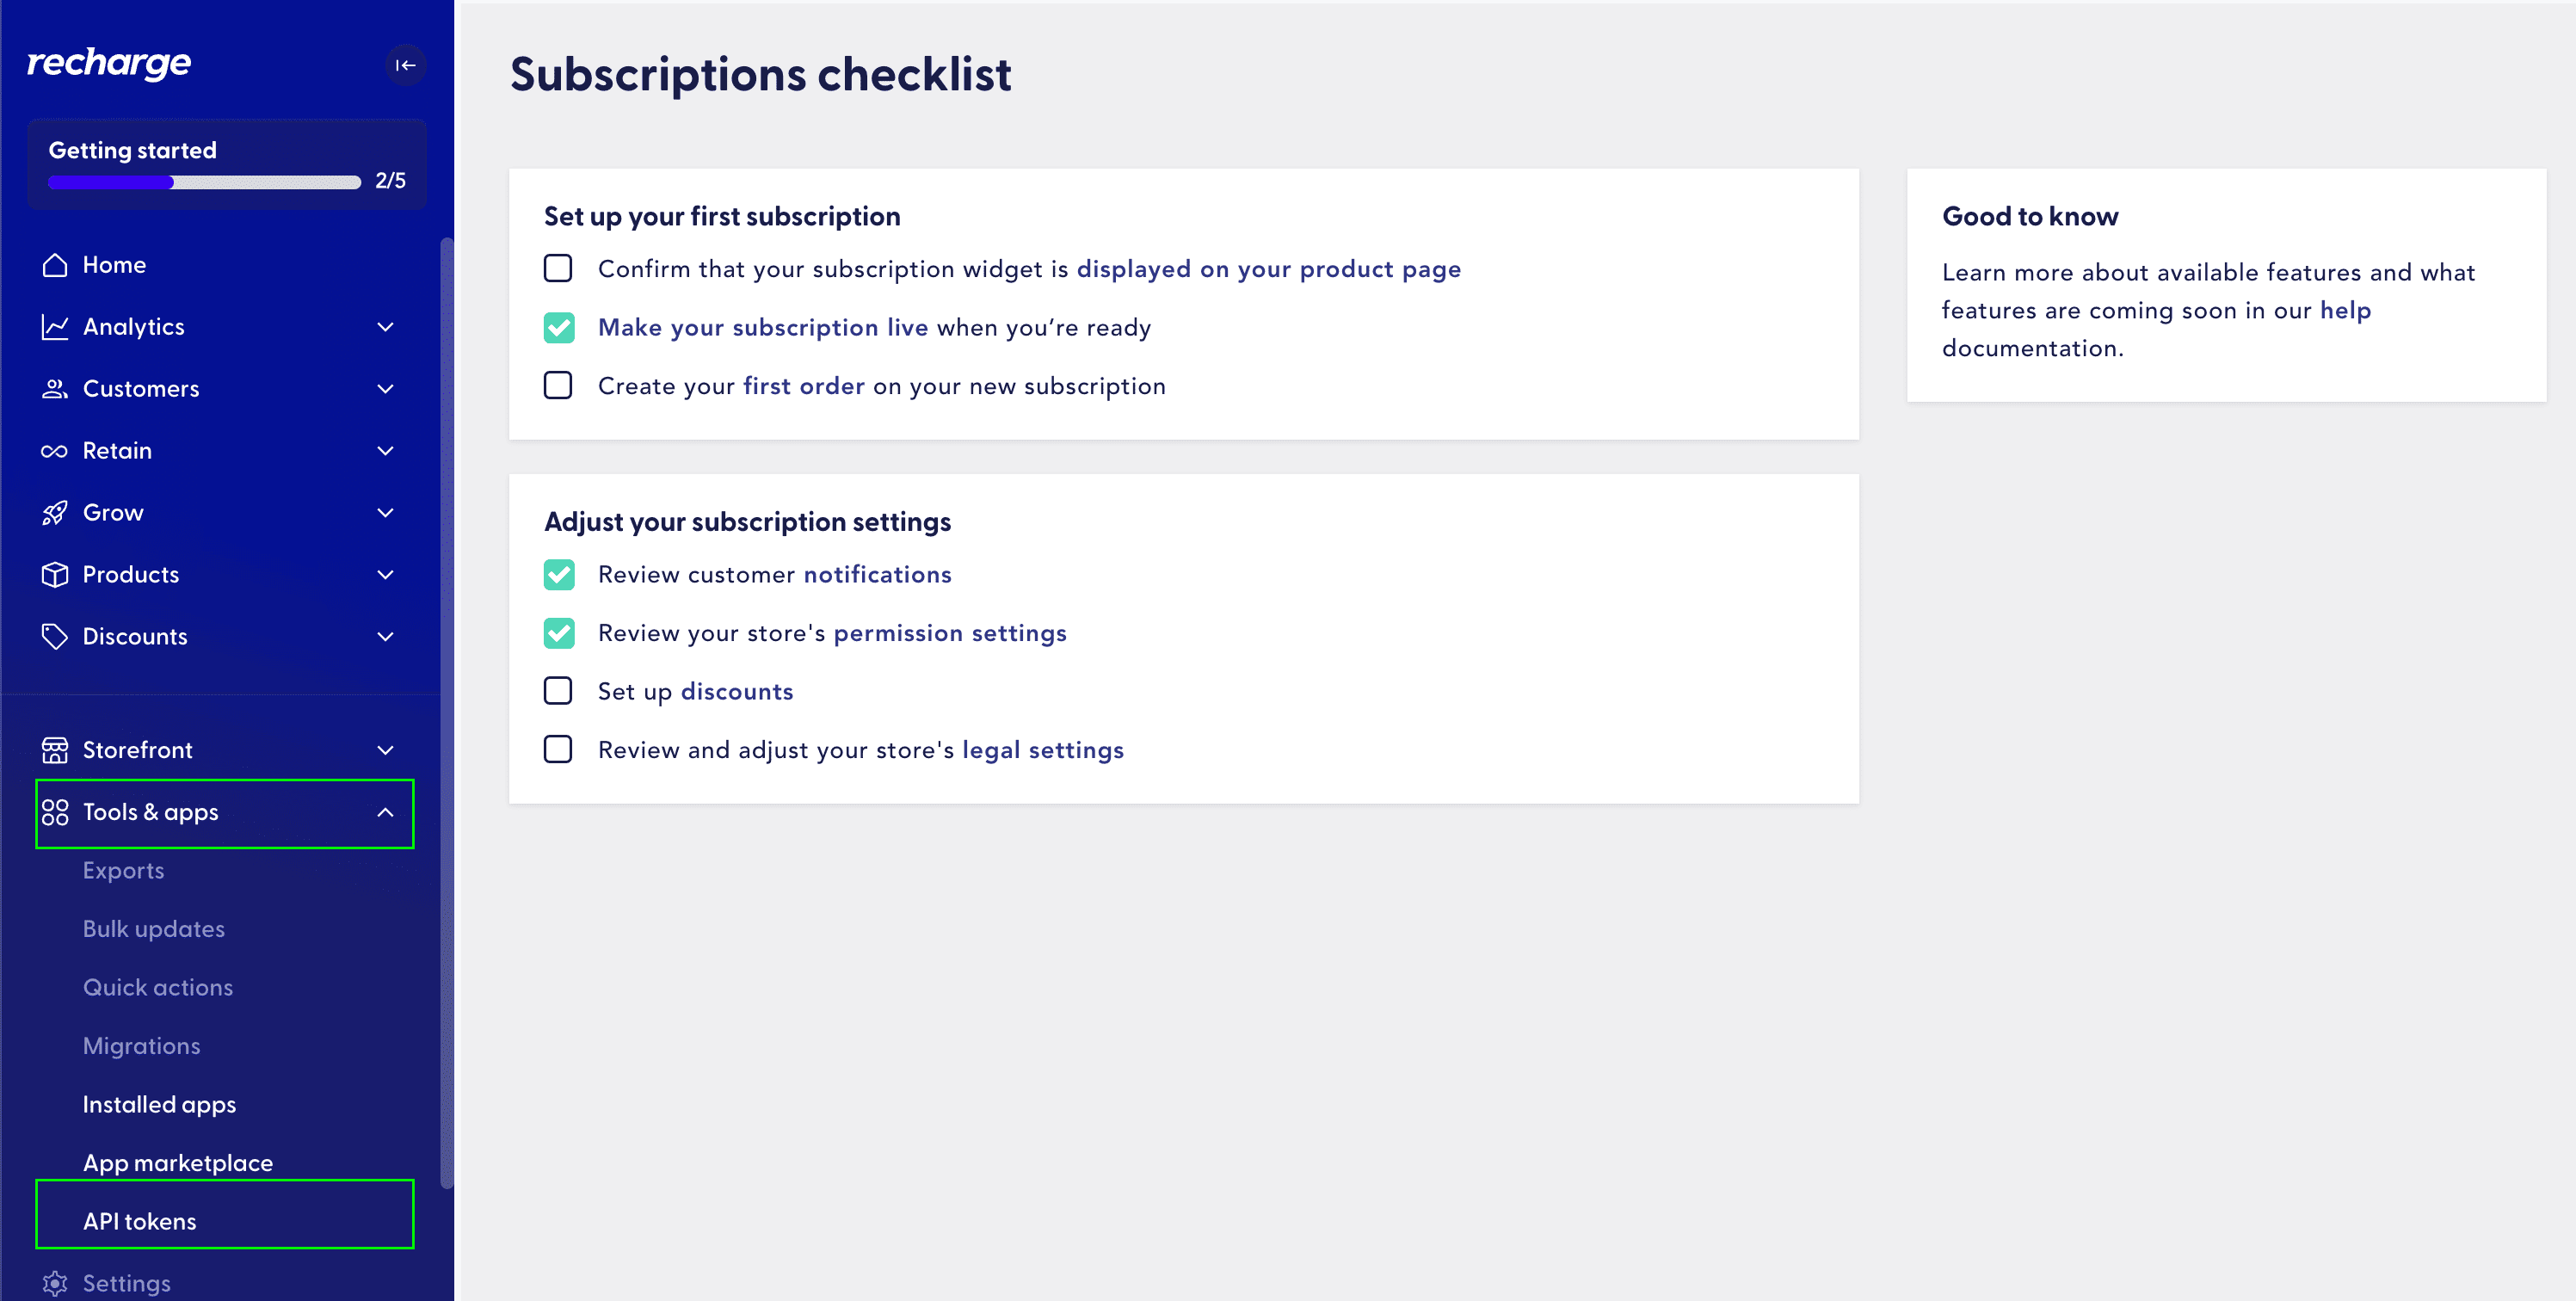Viewport: 2576px width, 1301px height.
Task: Open the App marketplace menu item
Action: coord(178,1163)
